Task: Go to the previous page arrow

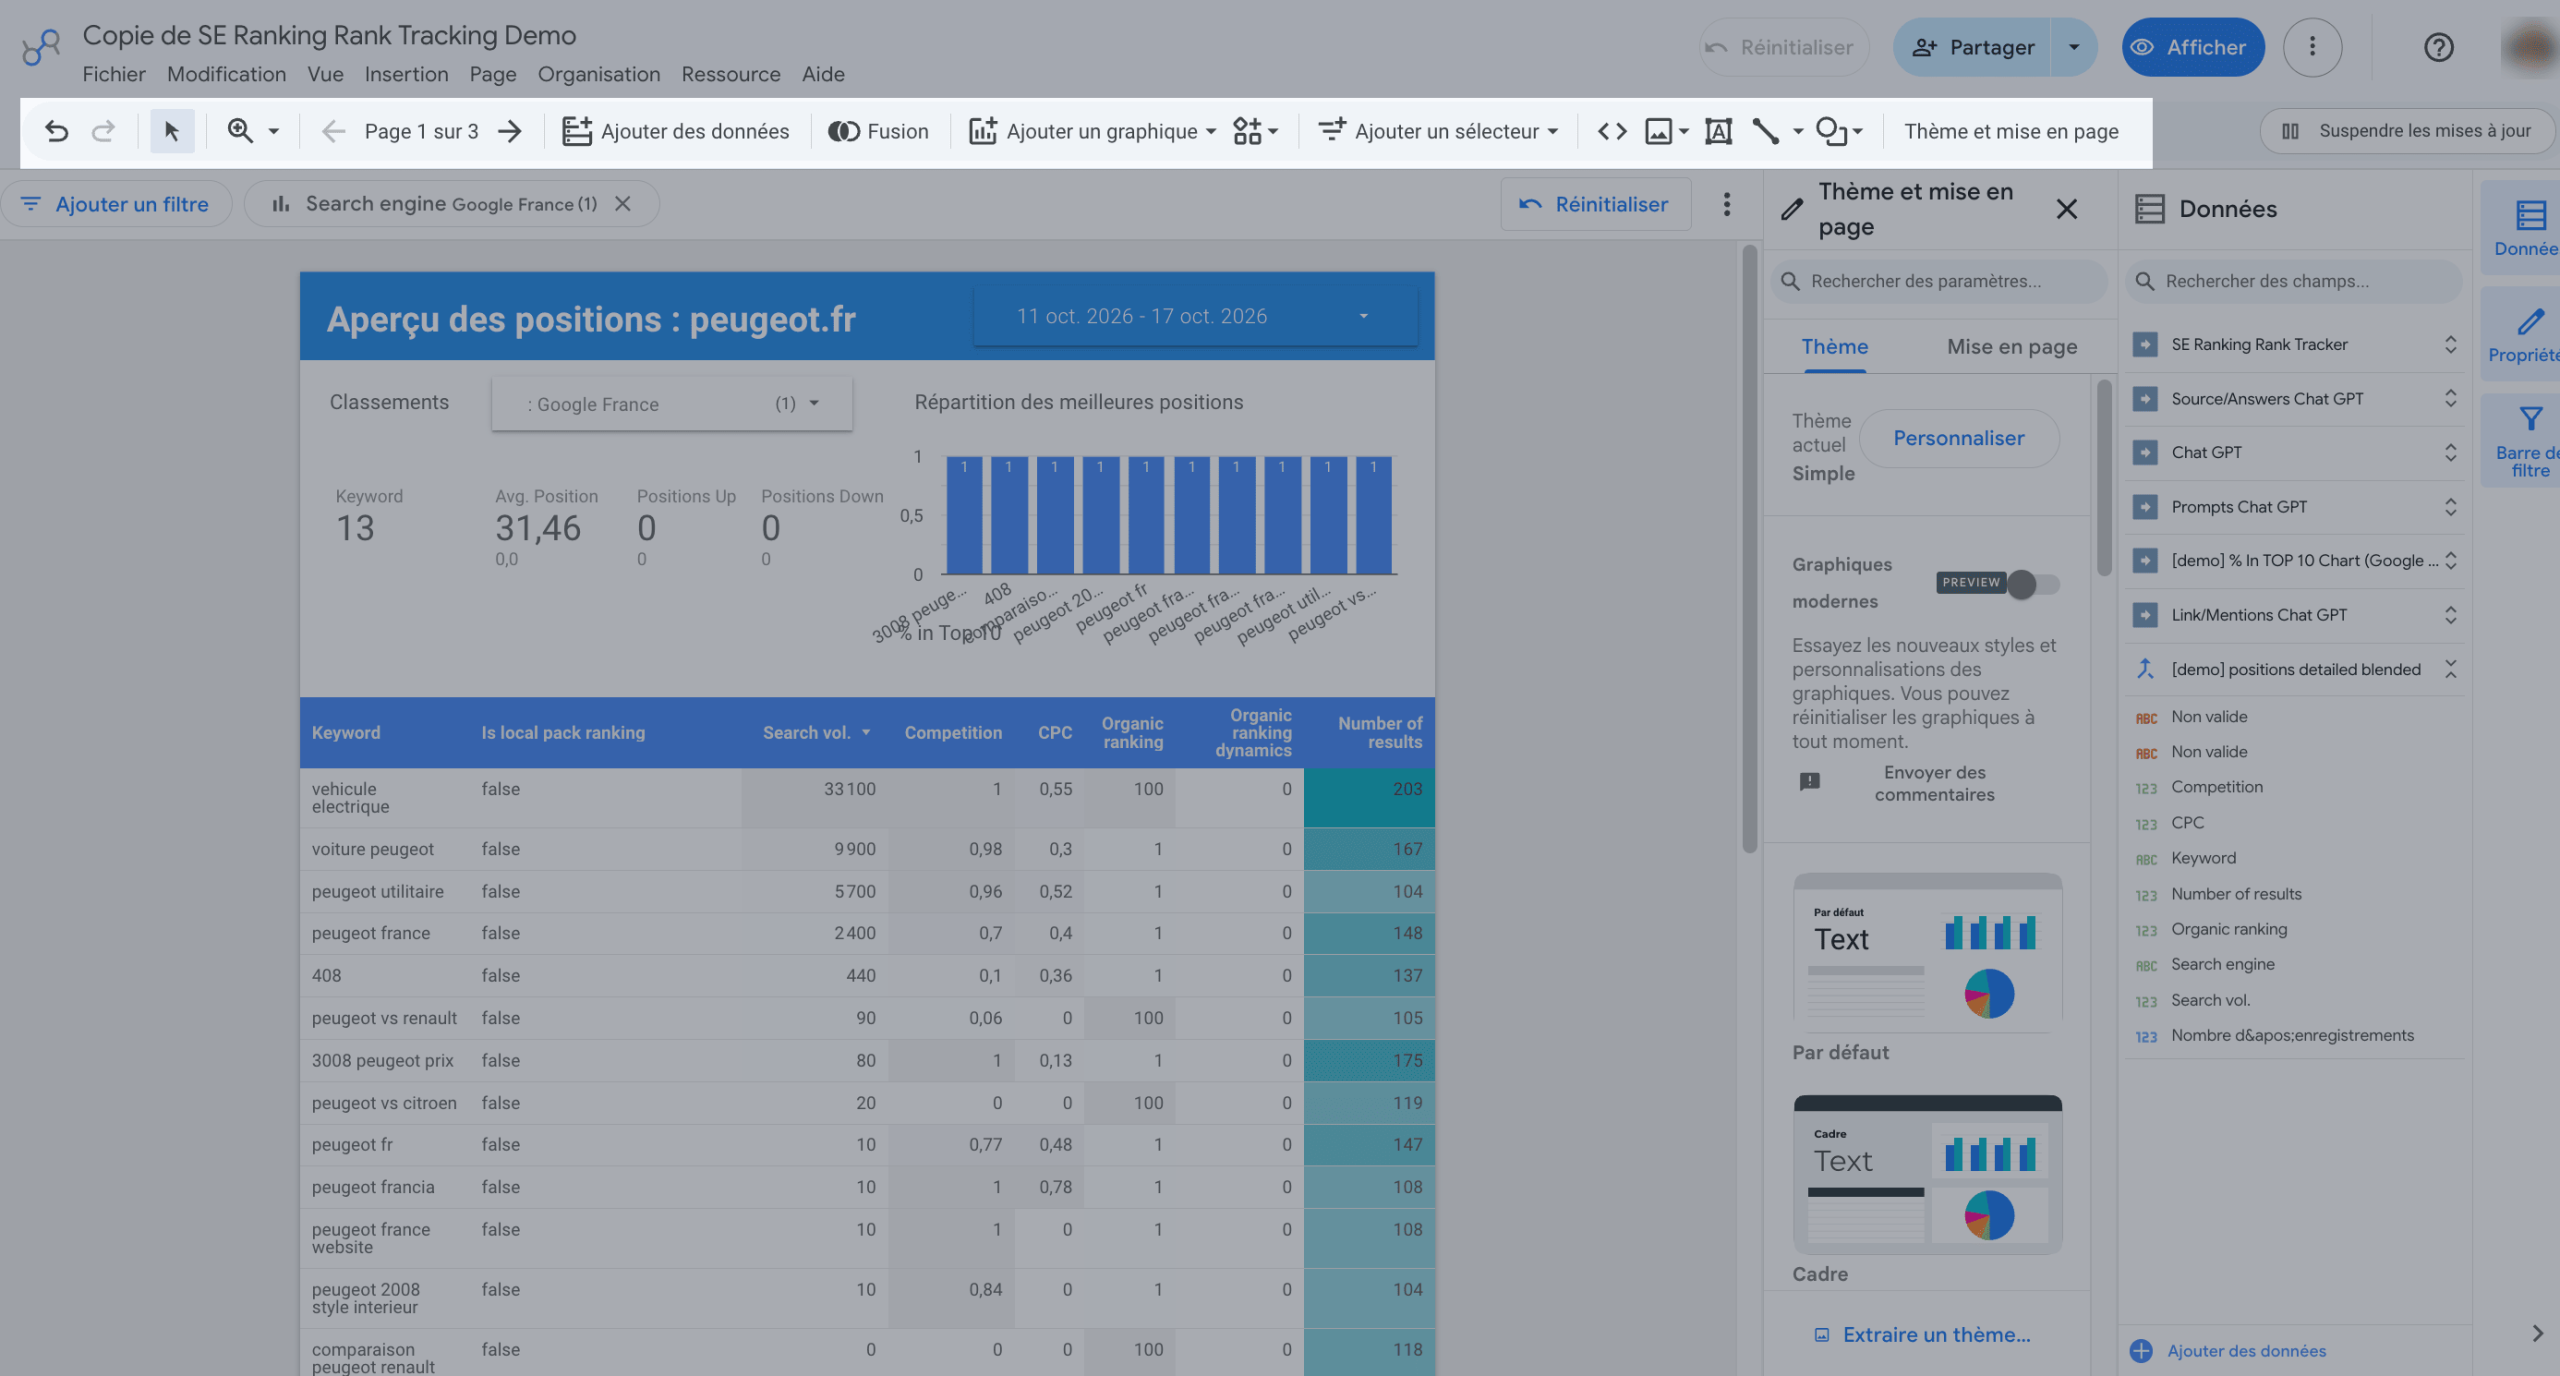Action: (333, 131)
